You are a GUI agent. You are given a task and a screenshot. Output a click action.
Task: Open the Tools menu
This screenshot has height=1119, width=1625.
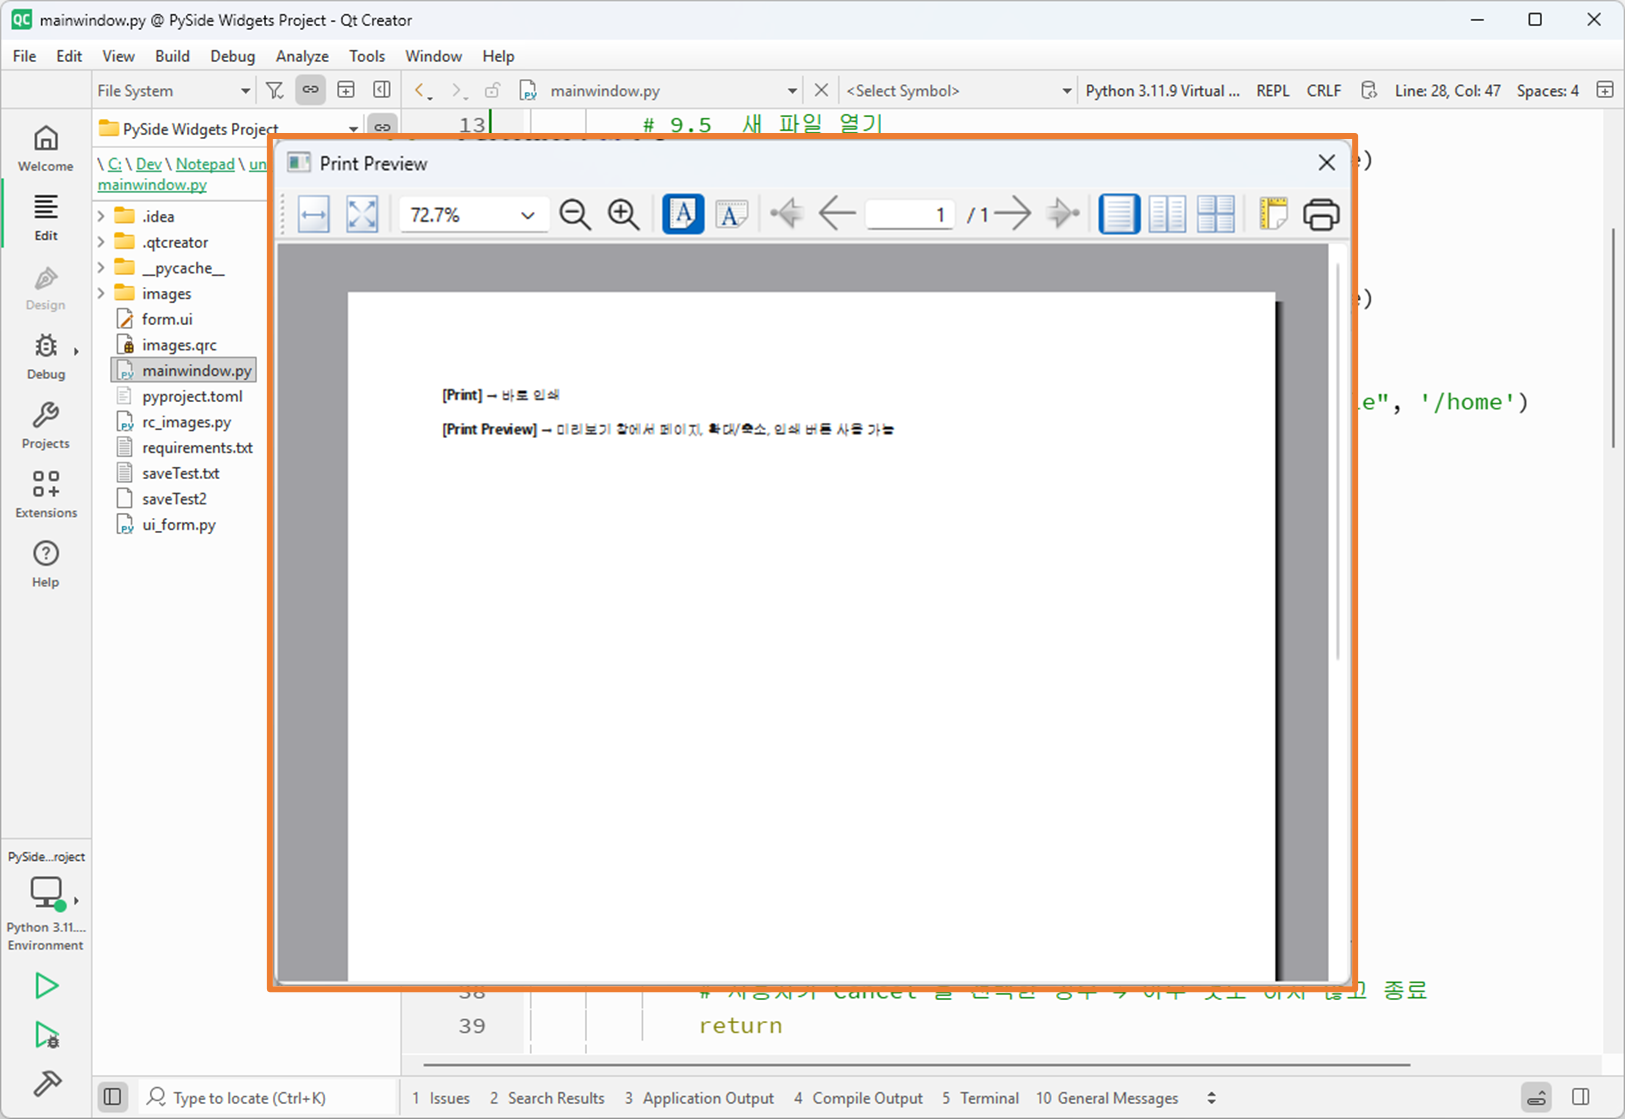367,56
